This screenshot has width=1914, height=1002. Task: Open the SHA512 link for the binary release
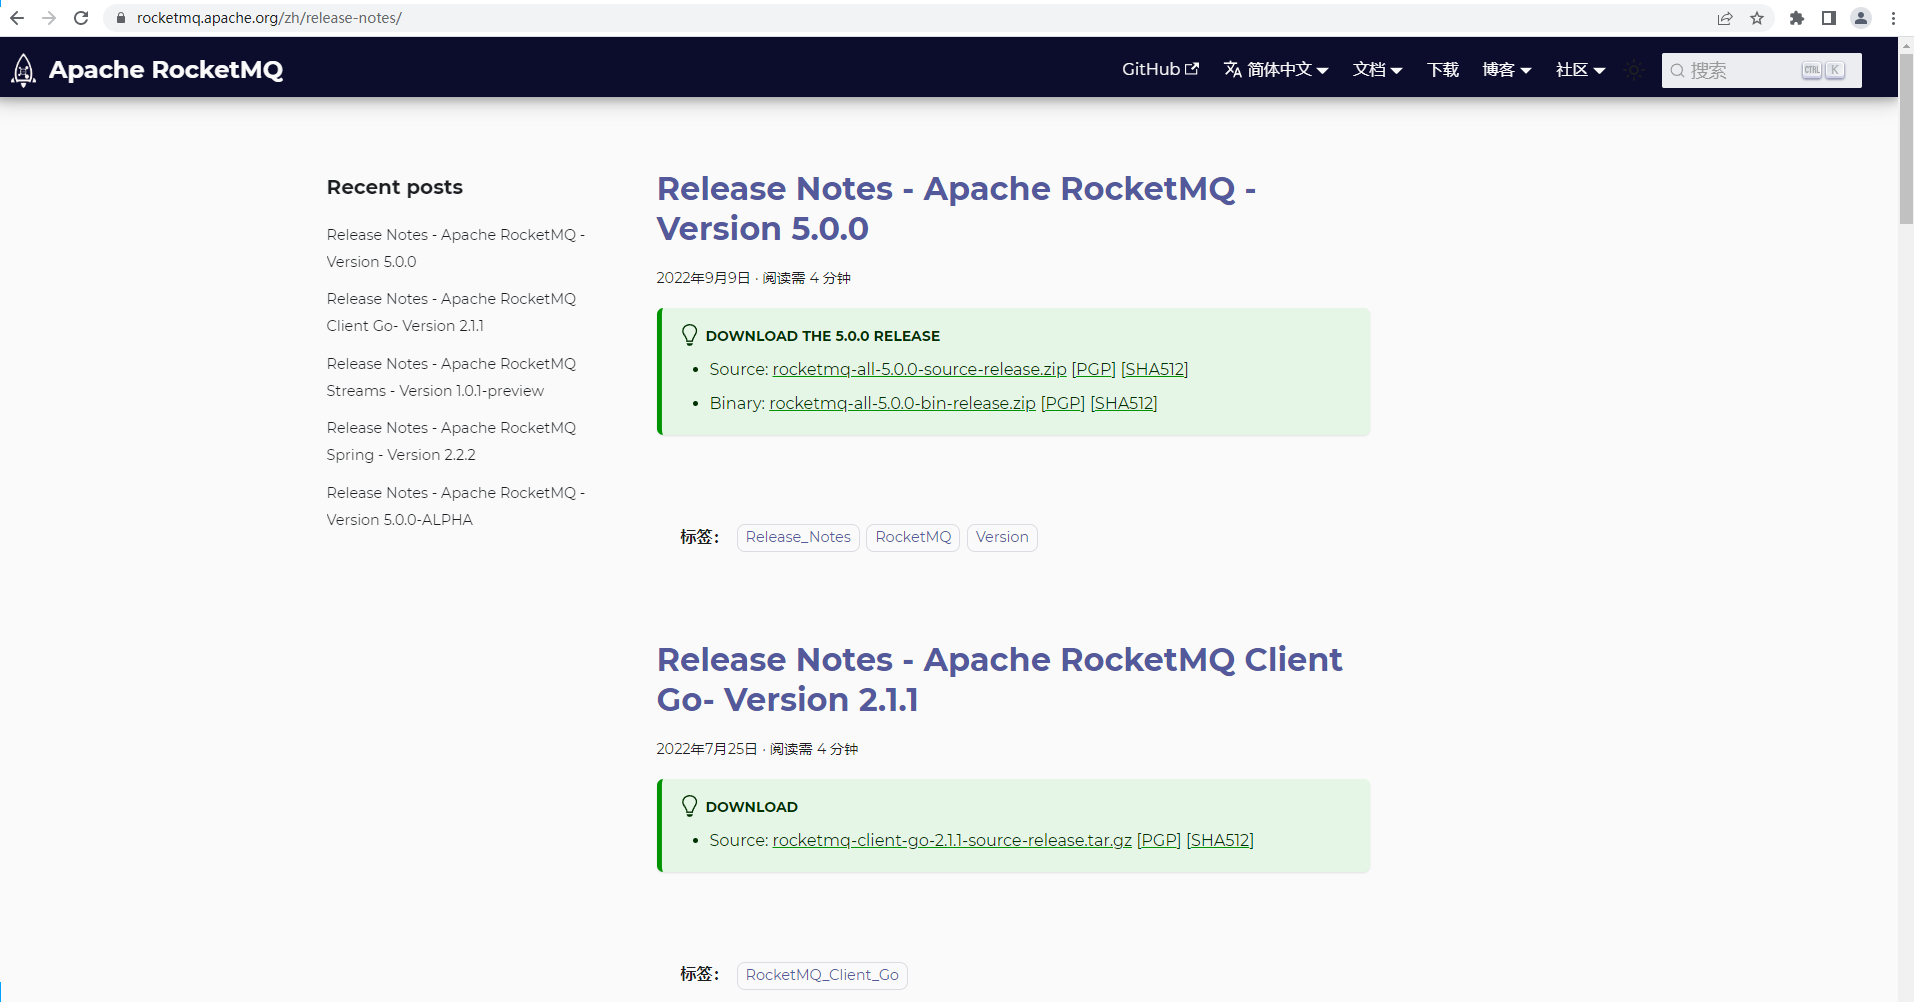pos(1123,403)
